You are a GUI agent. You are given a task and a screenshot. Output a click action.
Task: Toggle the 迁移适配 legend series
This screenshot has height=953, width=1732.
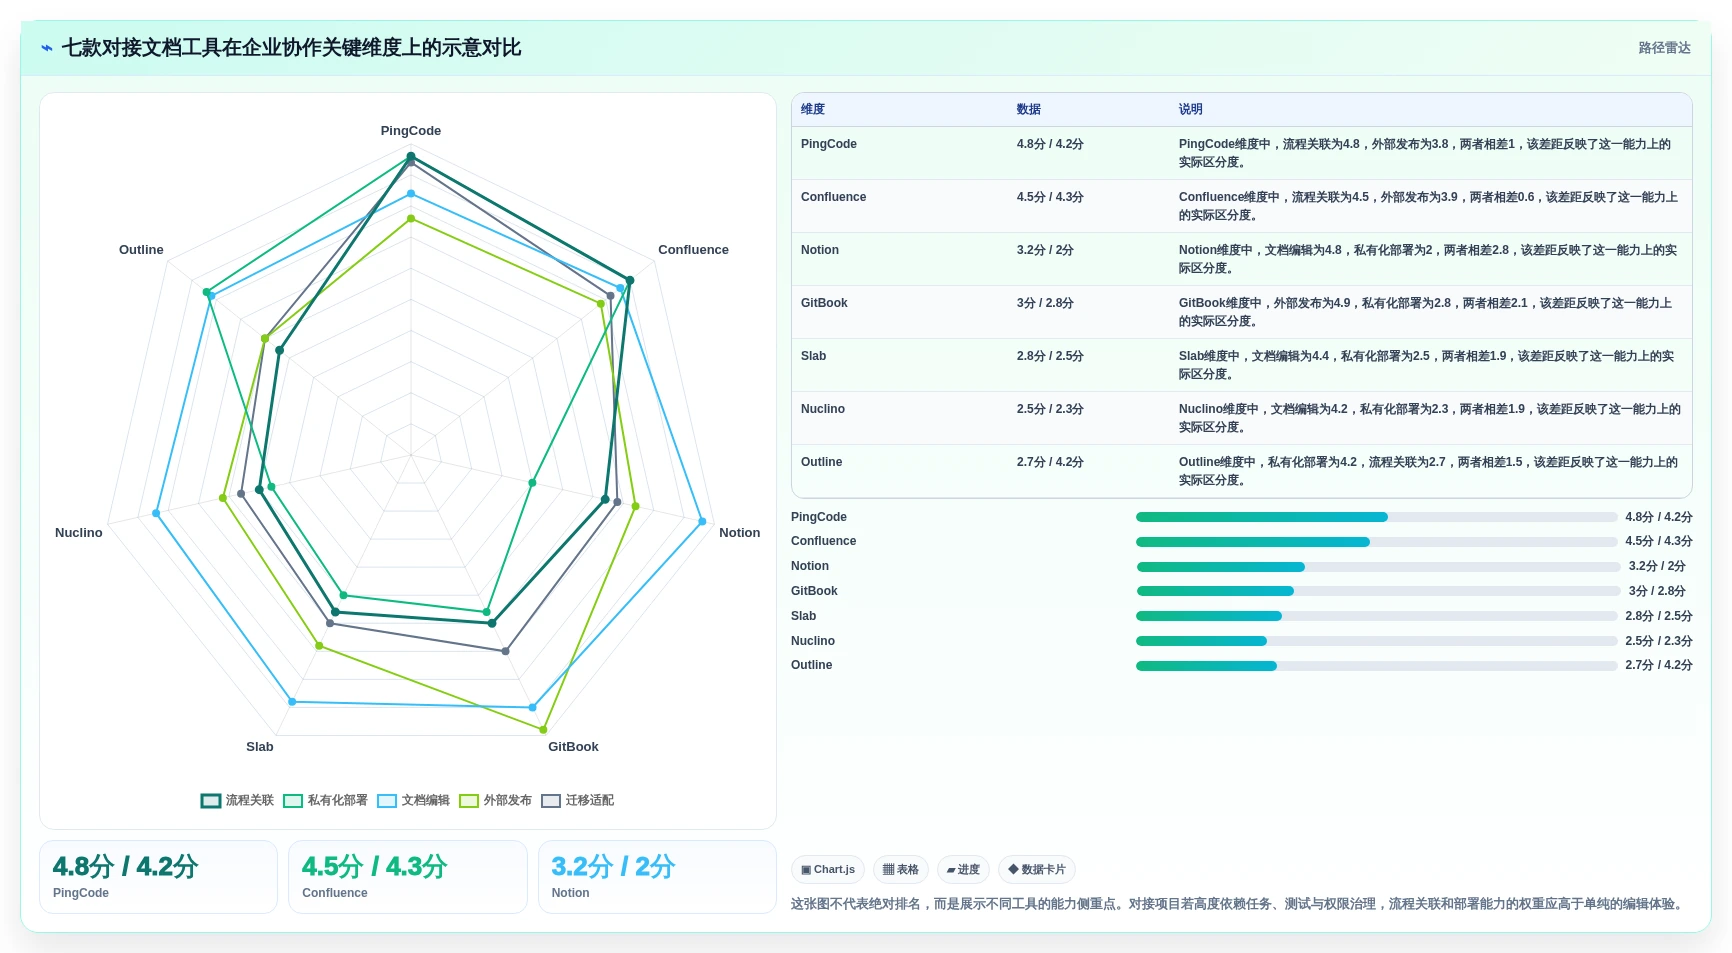pyautogui.click(x=577, y=800)
